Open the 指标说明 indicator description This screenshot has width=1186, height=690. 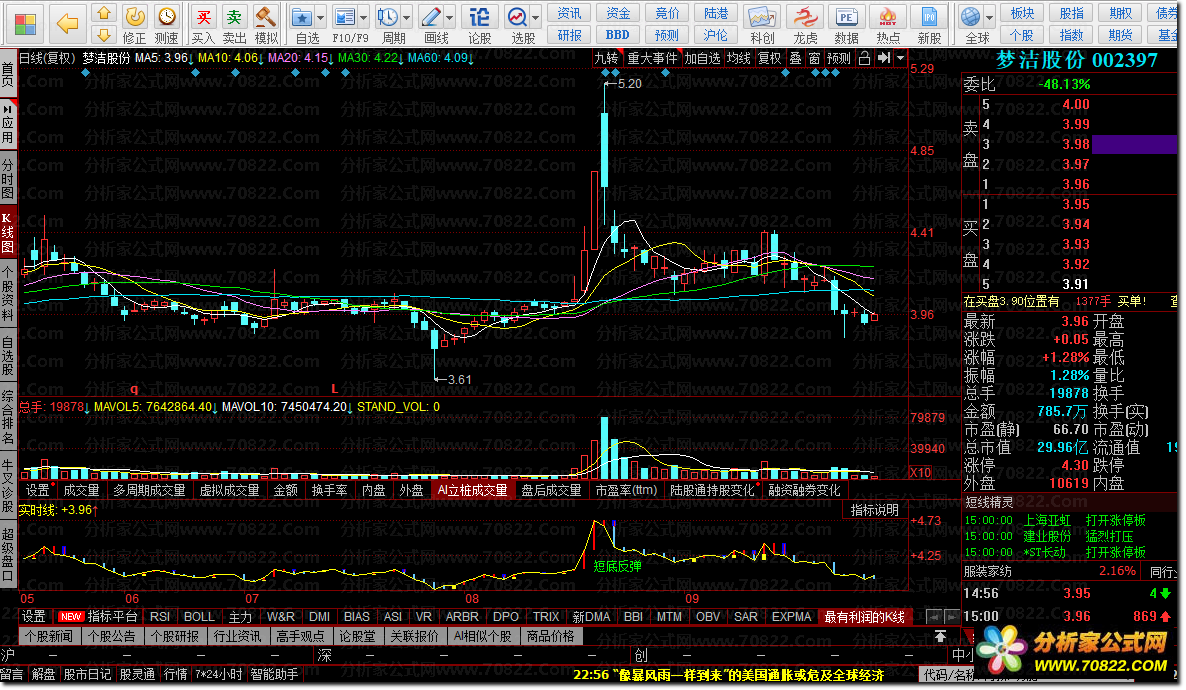coord(874,510)
